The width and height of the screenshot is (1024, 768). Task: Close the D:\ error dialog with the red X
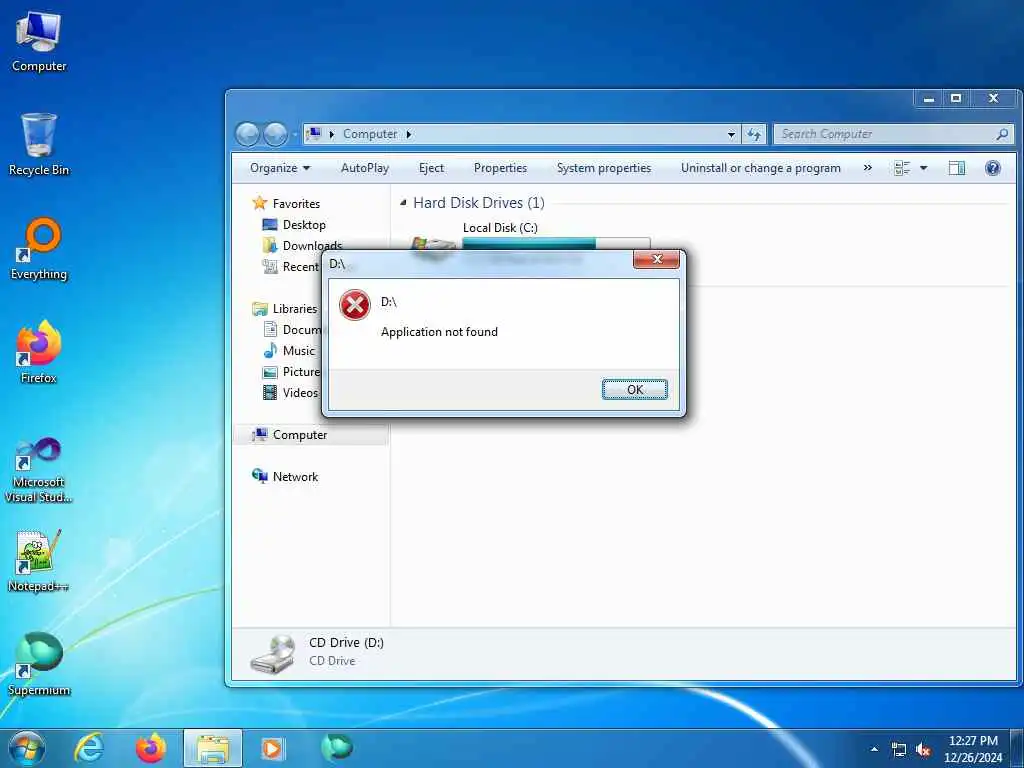pos(656,260)
